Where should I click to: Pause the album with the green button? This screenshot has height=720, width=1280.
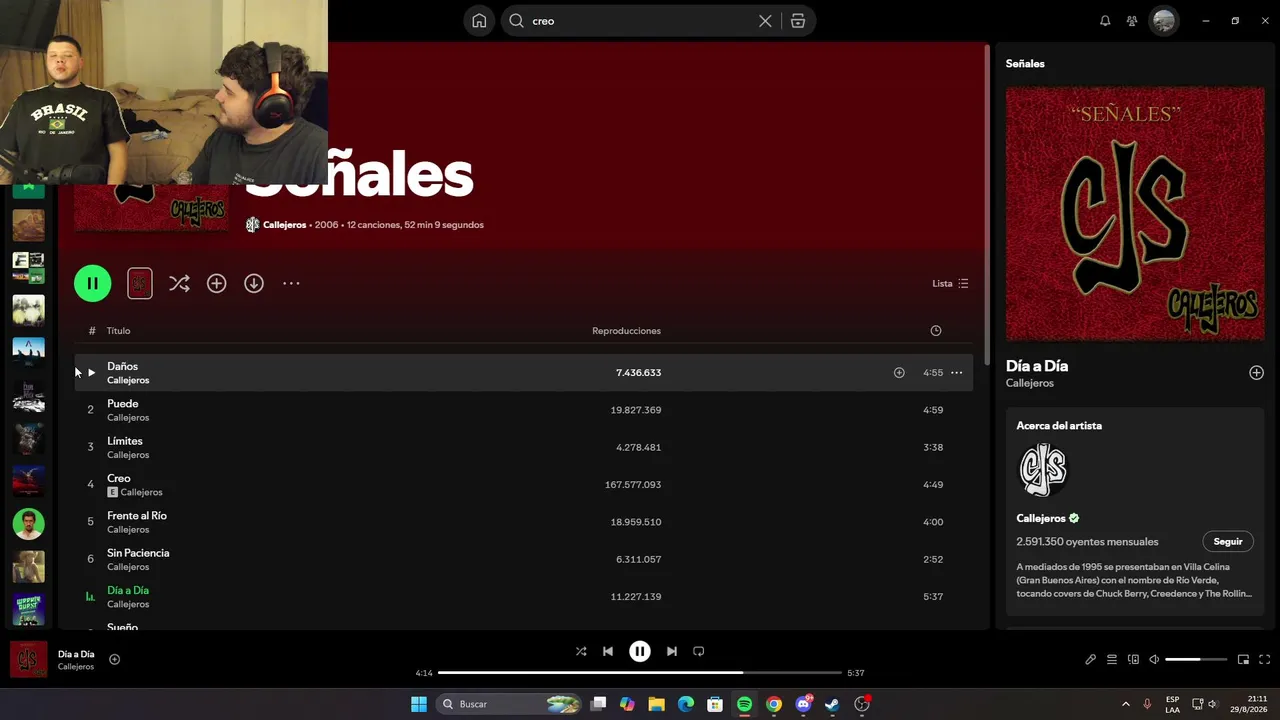click(x=92, y=283)
